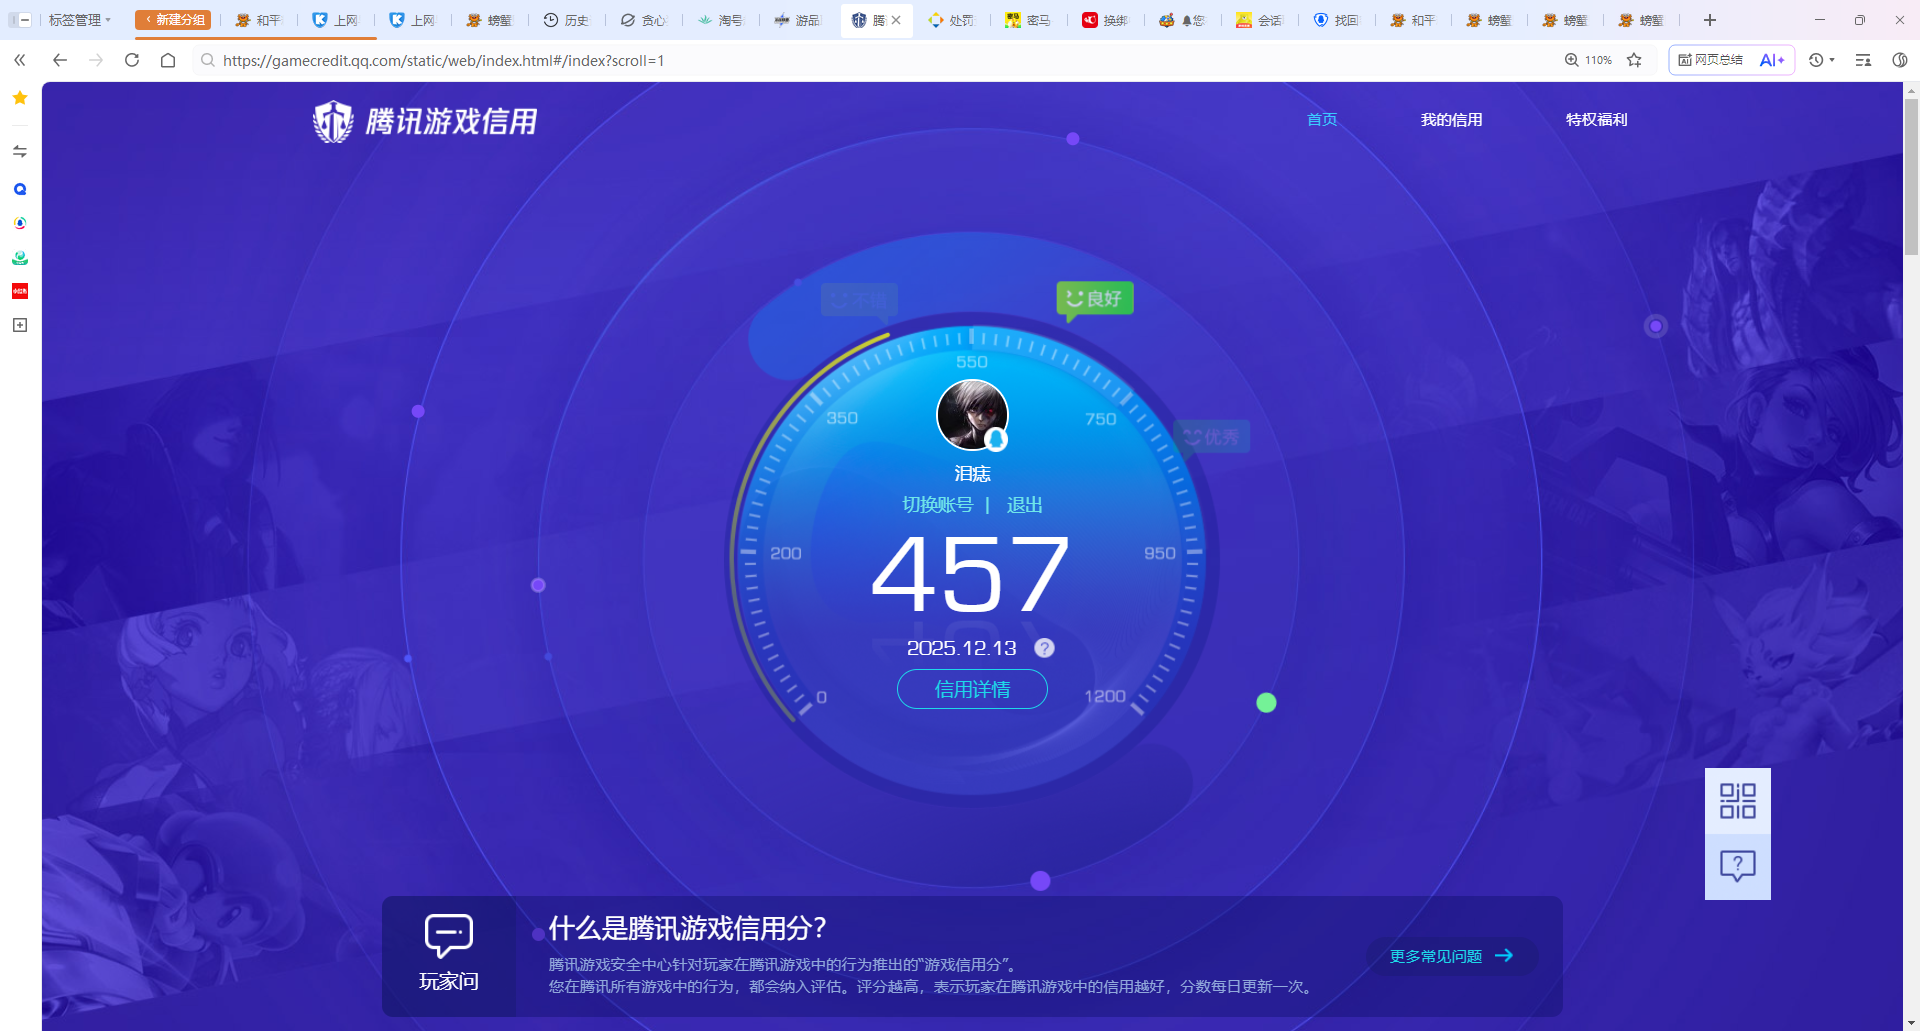Click the favorites star in the left sidebar
Viewport: 1920px width, 1031px height.
19,98
